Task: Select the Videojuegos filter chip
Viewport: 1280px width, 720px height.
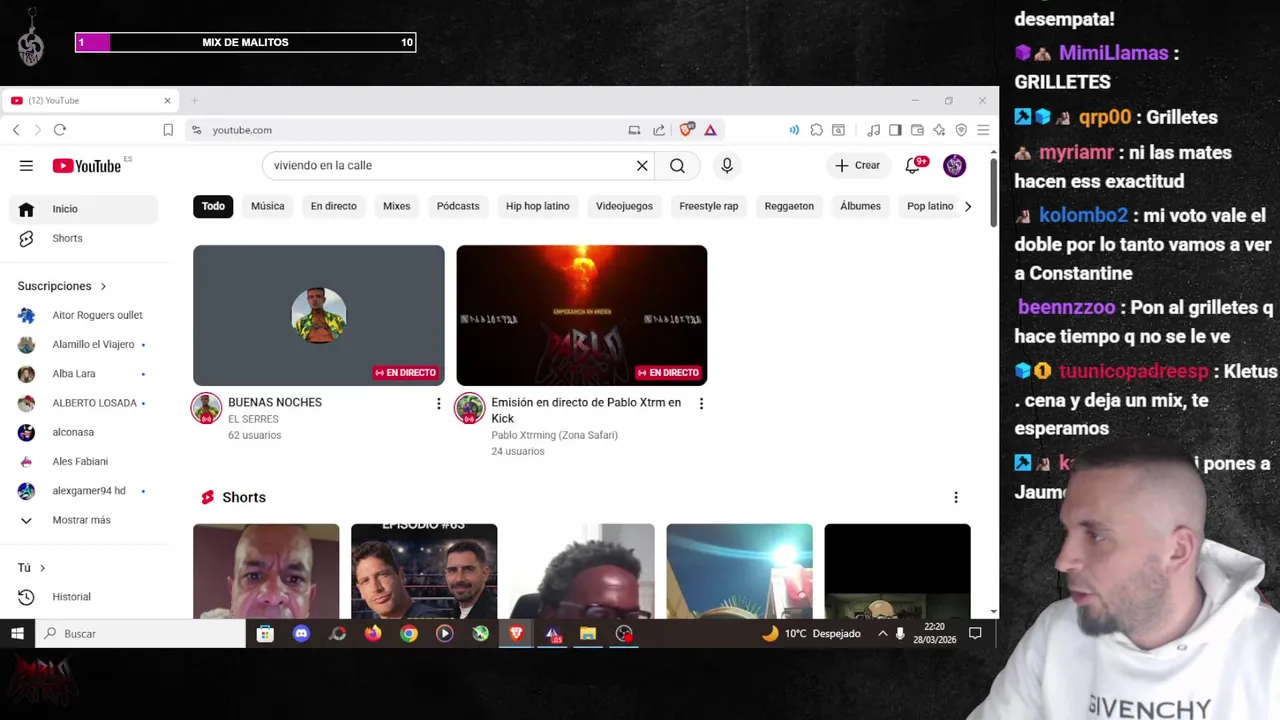Action: [x=624, y=206]
